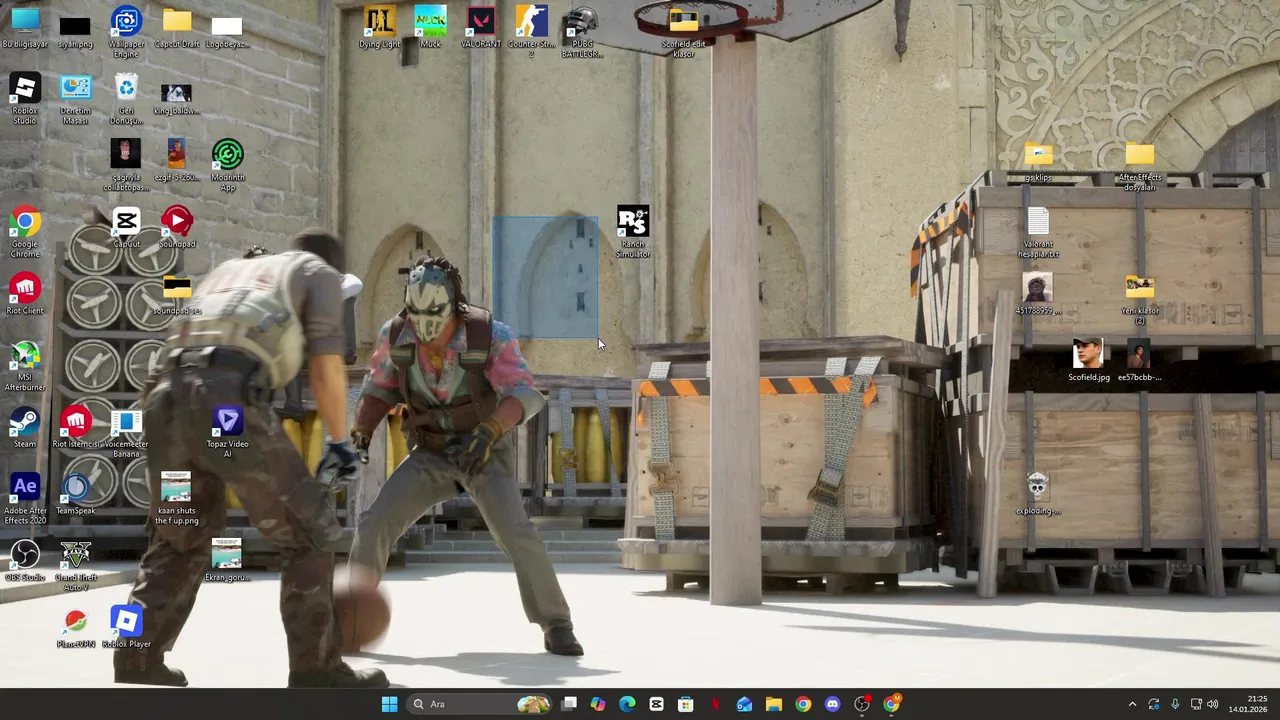
Task: Select the Scofield edit klasör folder
Action: tap(683, 33)
